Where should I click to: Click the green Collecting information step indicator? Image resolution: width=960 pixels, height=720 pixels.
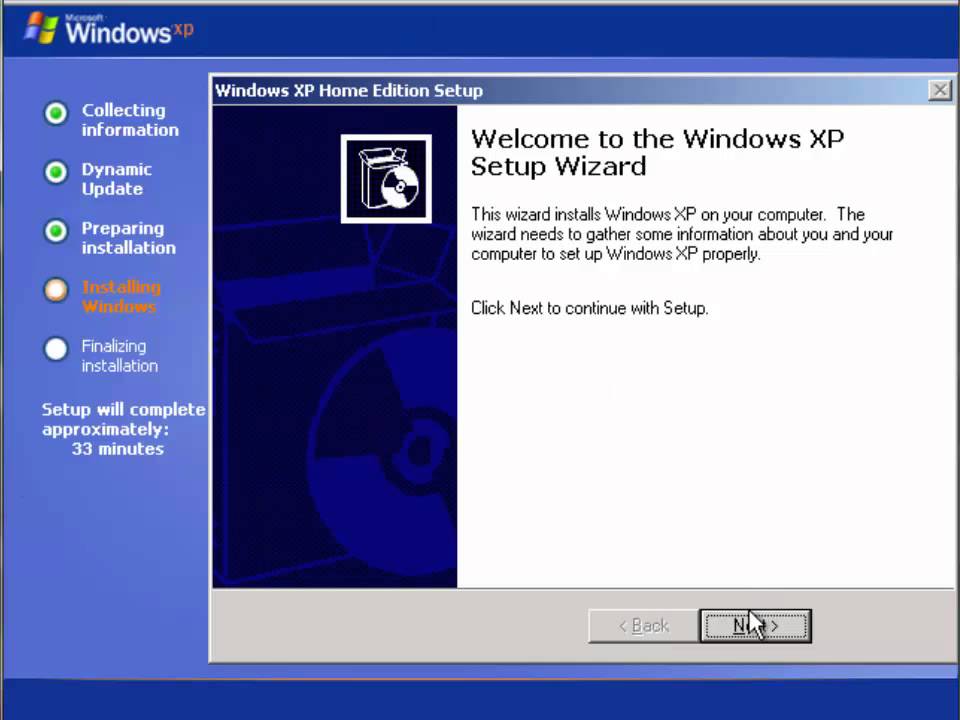[x=56, y=113]
